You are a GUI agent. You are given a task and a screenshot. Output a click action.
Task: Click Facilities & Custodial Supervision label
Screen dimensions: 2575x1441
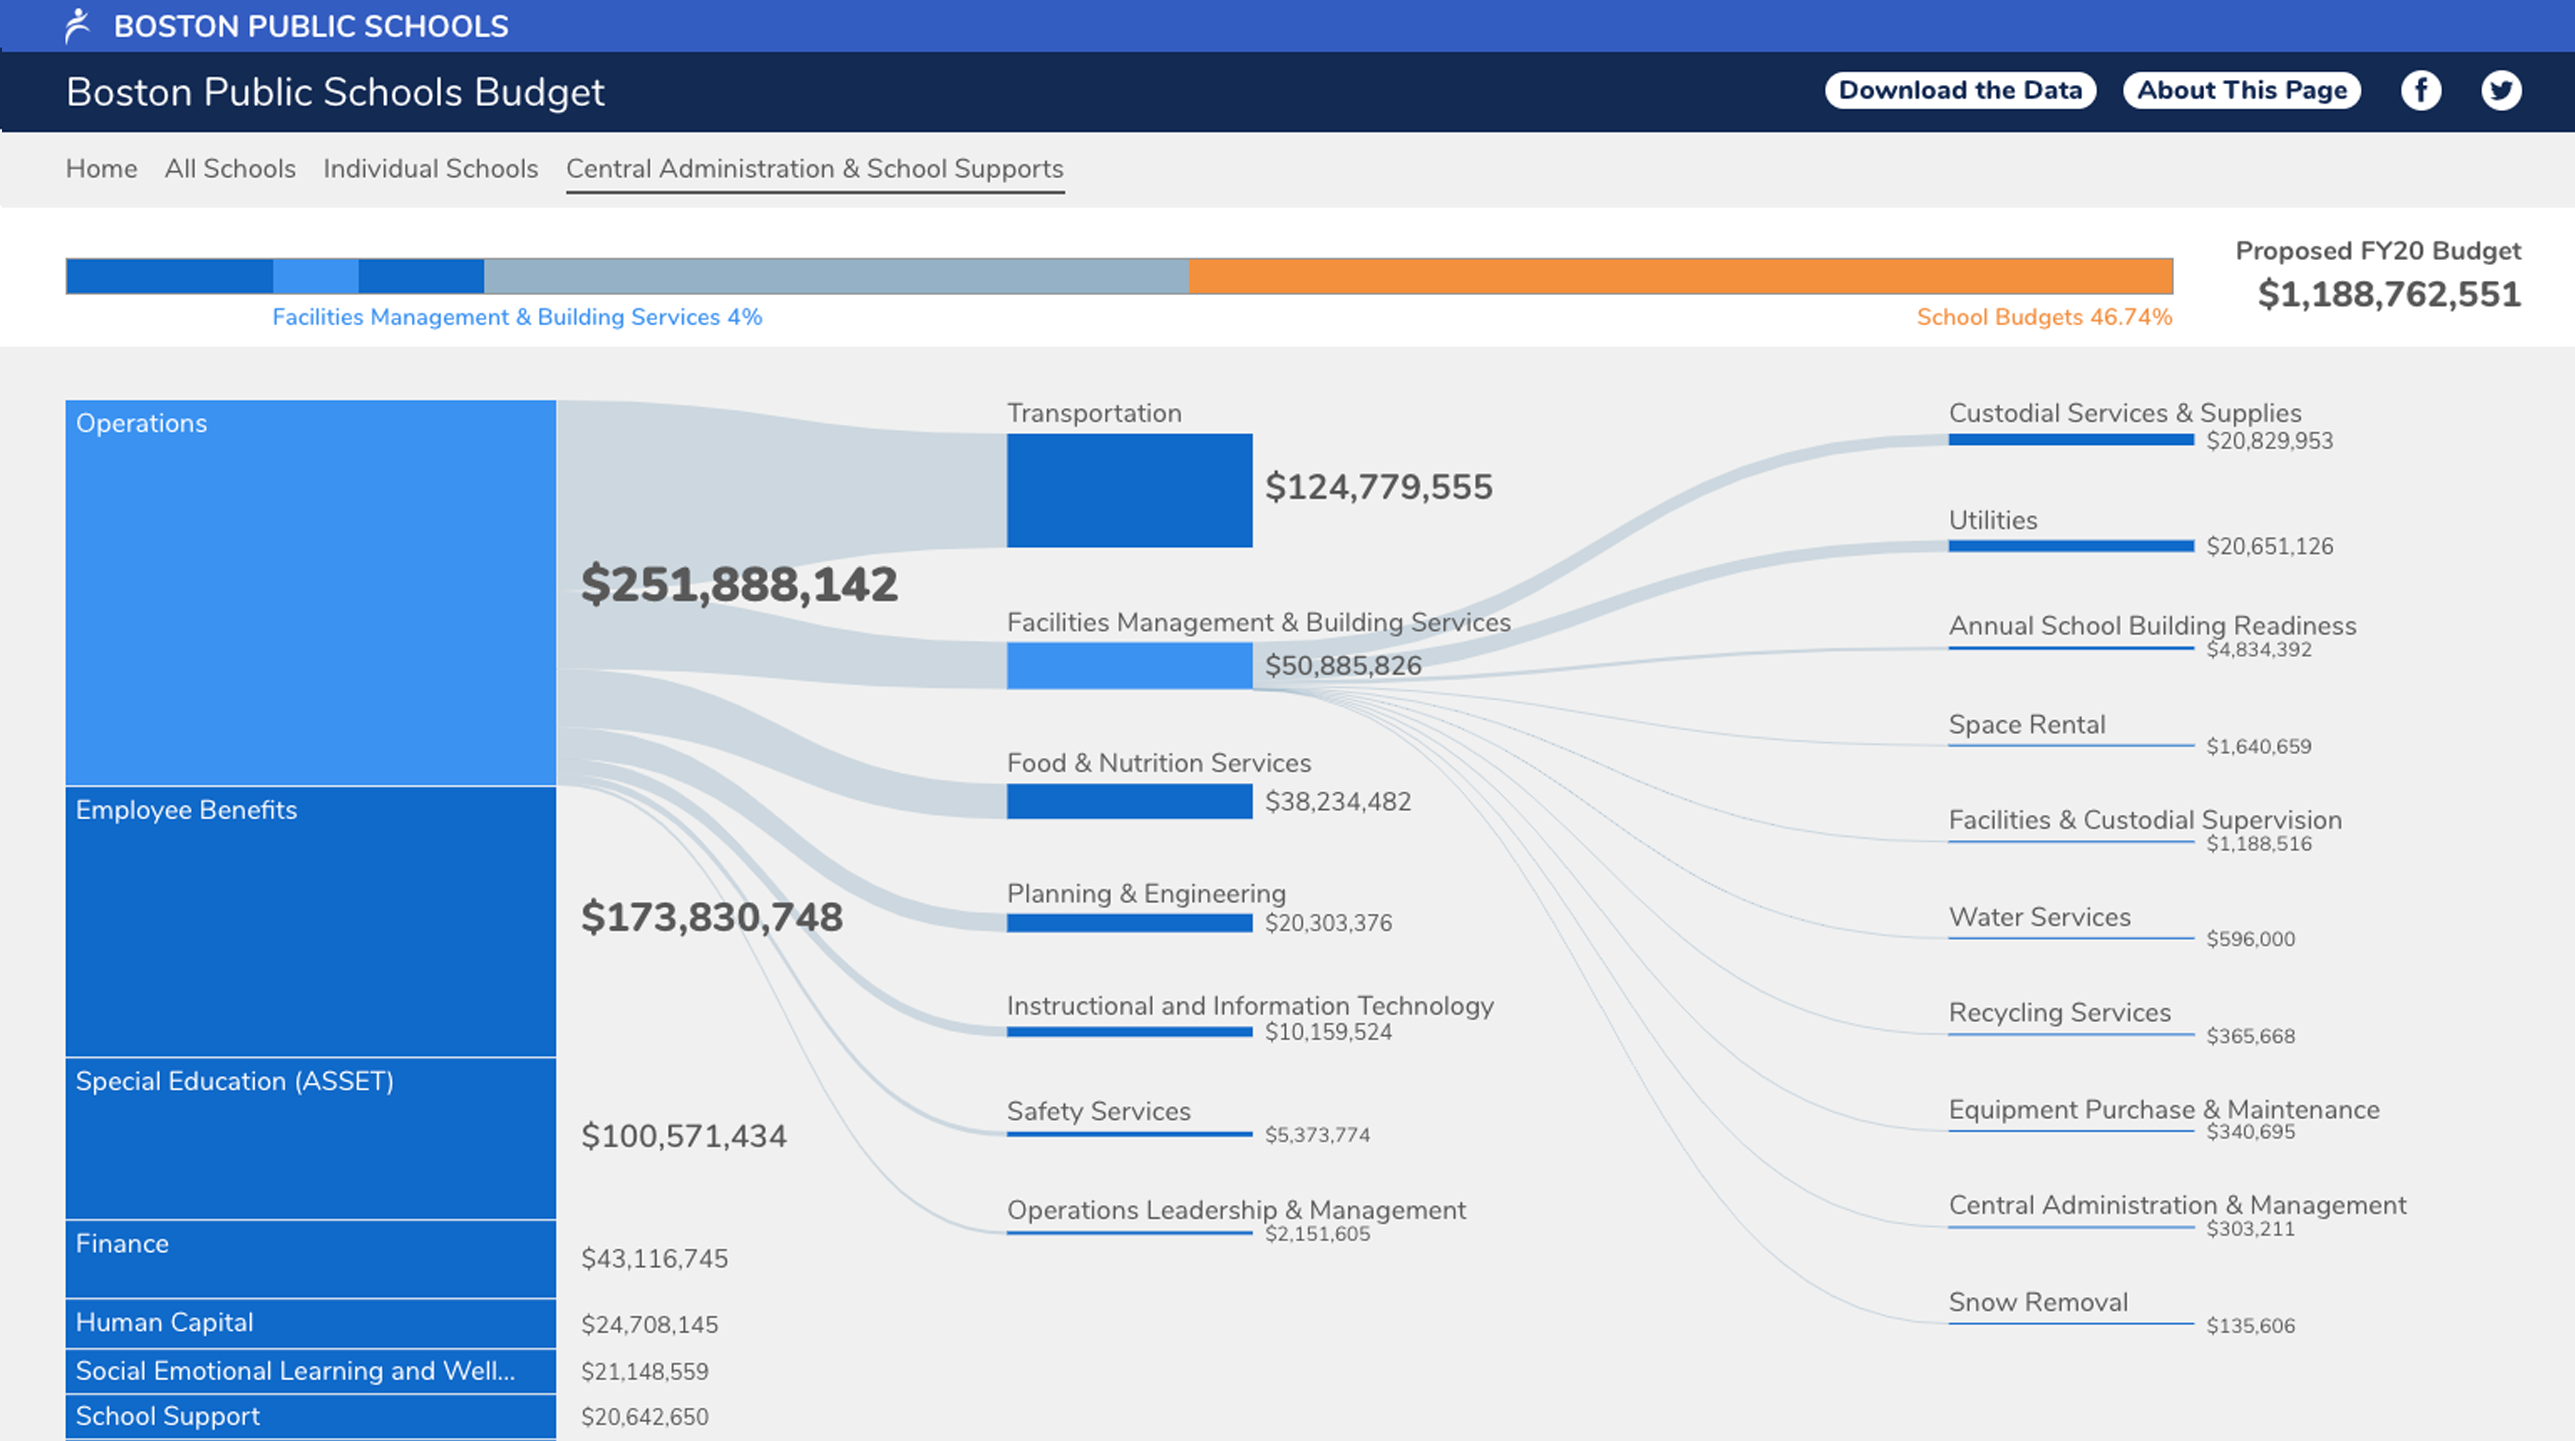2145,820
